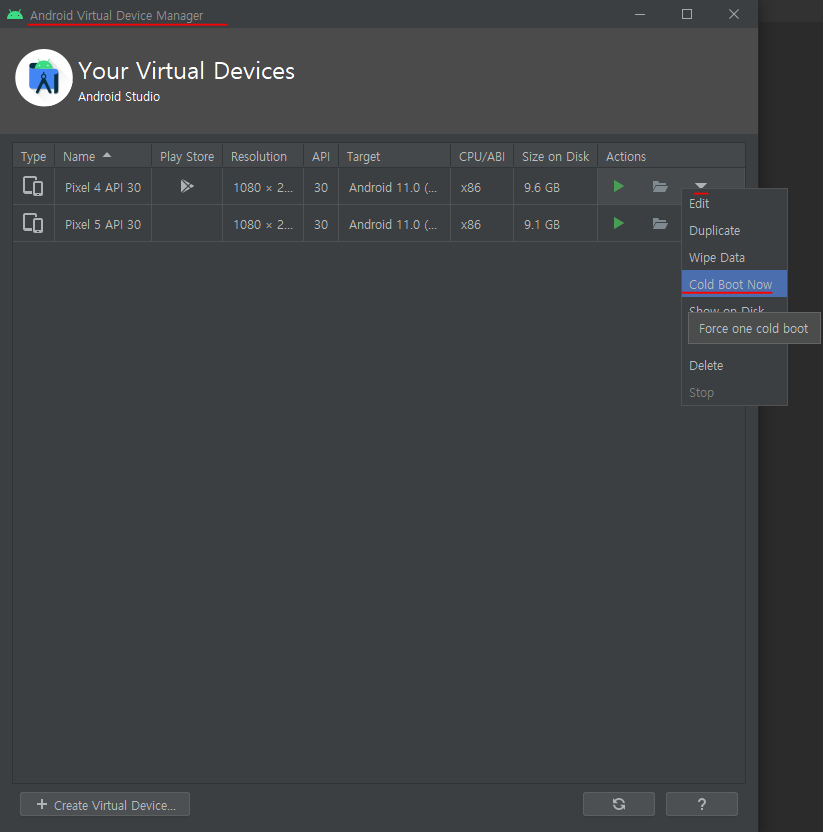Close the Android Virtual Device Manager window
The height and width of the screenshot is (832, 823).
734,14
